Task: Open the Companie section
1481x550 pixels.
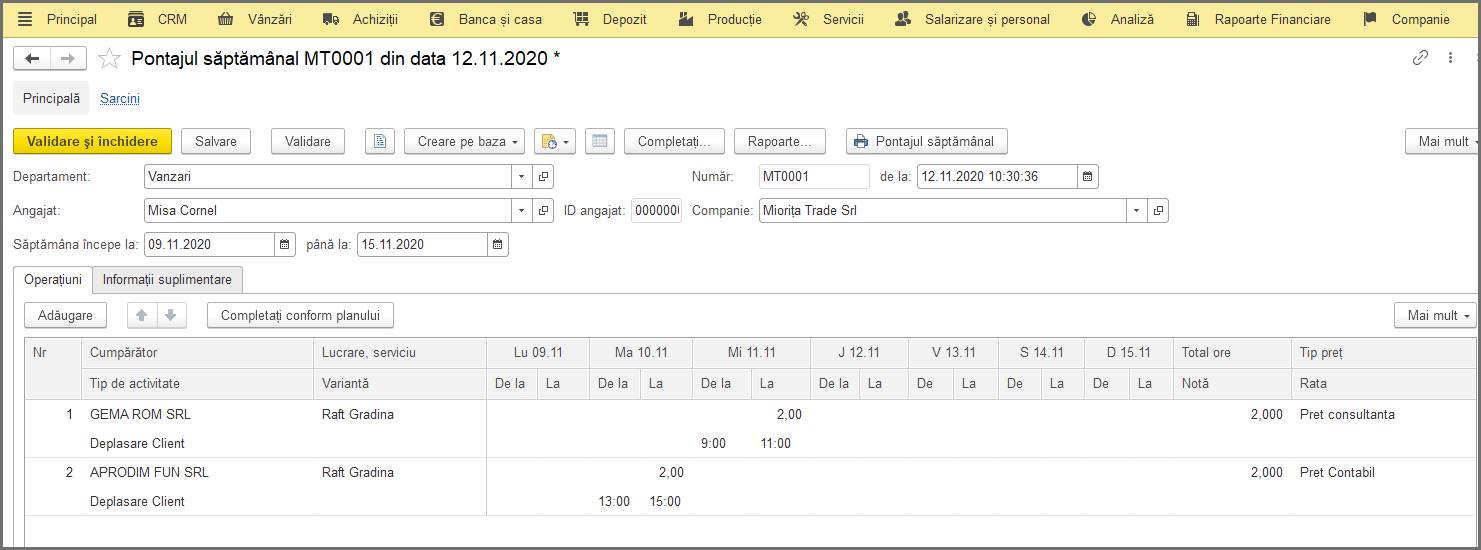Action: [1406, 19]
